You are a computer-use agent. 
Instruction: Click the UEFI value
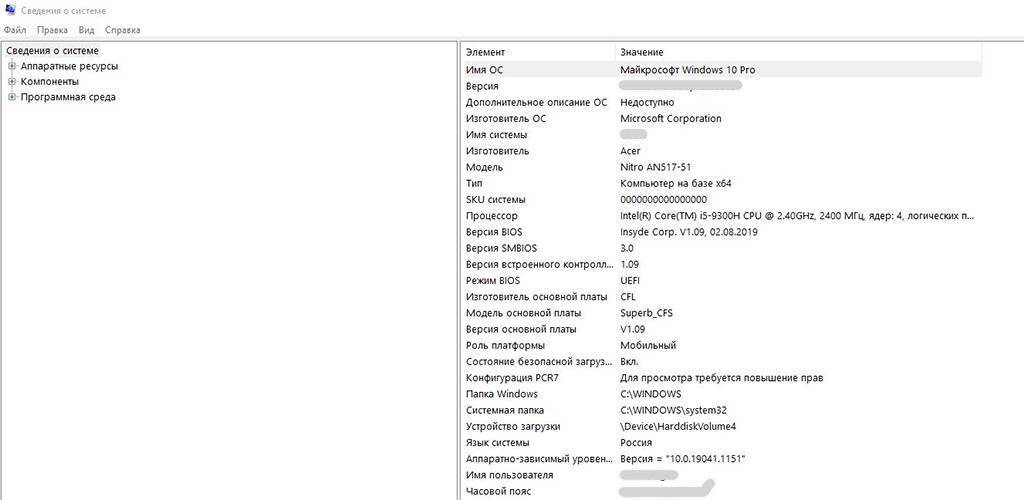pyautogui.click(x=630, y=281)
